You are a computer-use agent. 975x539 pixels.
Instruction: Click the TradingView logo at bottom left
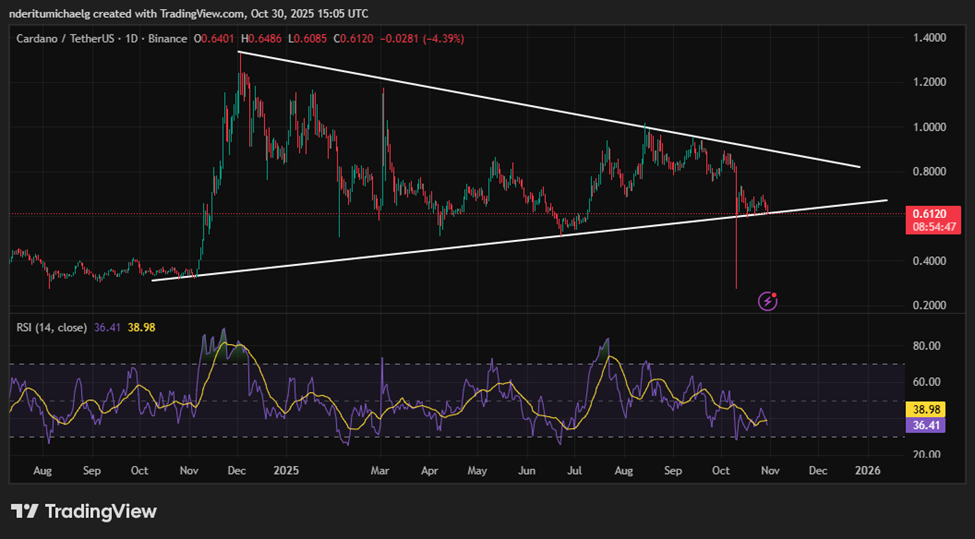coord(84,511)
